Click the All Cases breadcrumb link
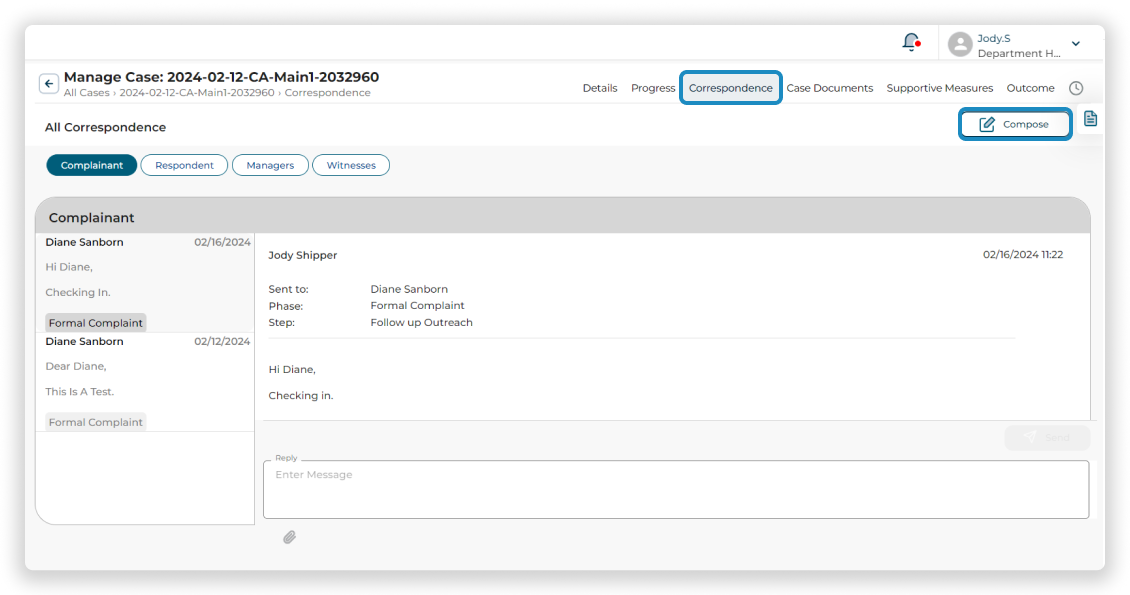1130x595 pixels. (x=85, y=93)
